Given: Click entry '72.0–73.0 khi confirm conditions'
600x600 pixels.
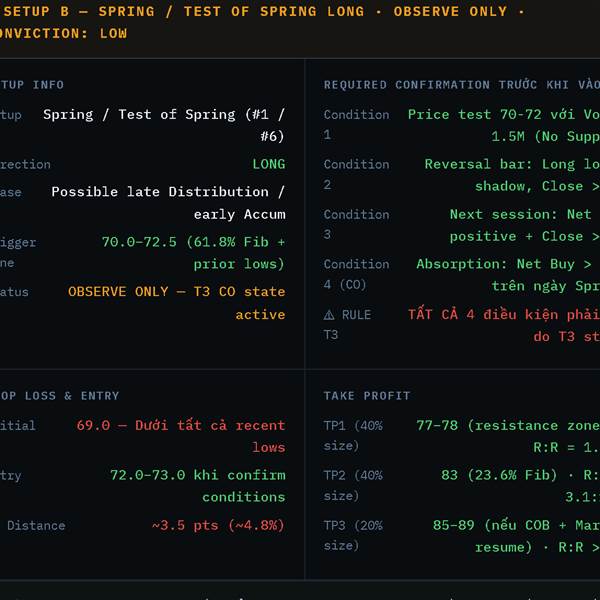Looking at the screenshot, I should tap(197, 486).
